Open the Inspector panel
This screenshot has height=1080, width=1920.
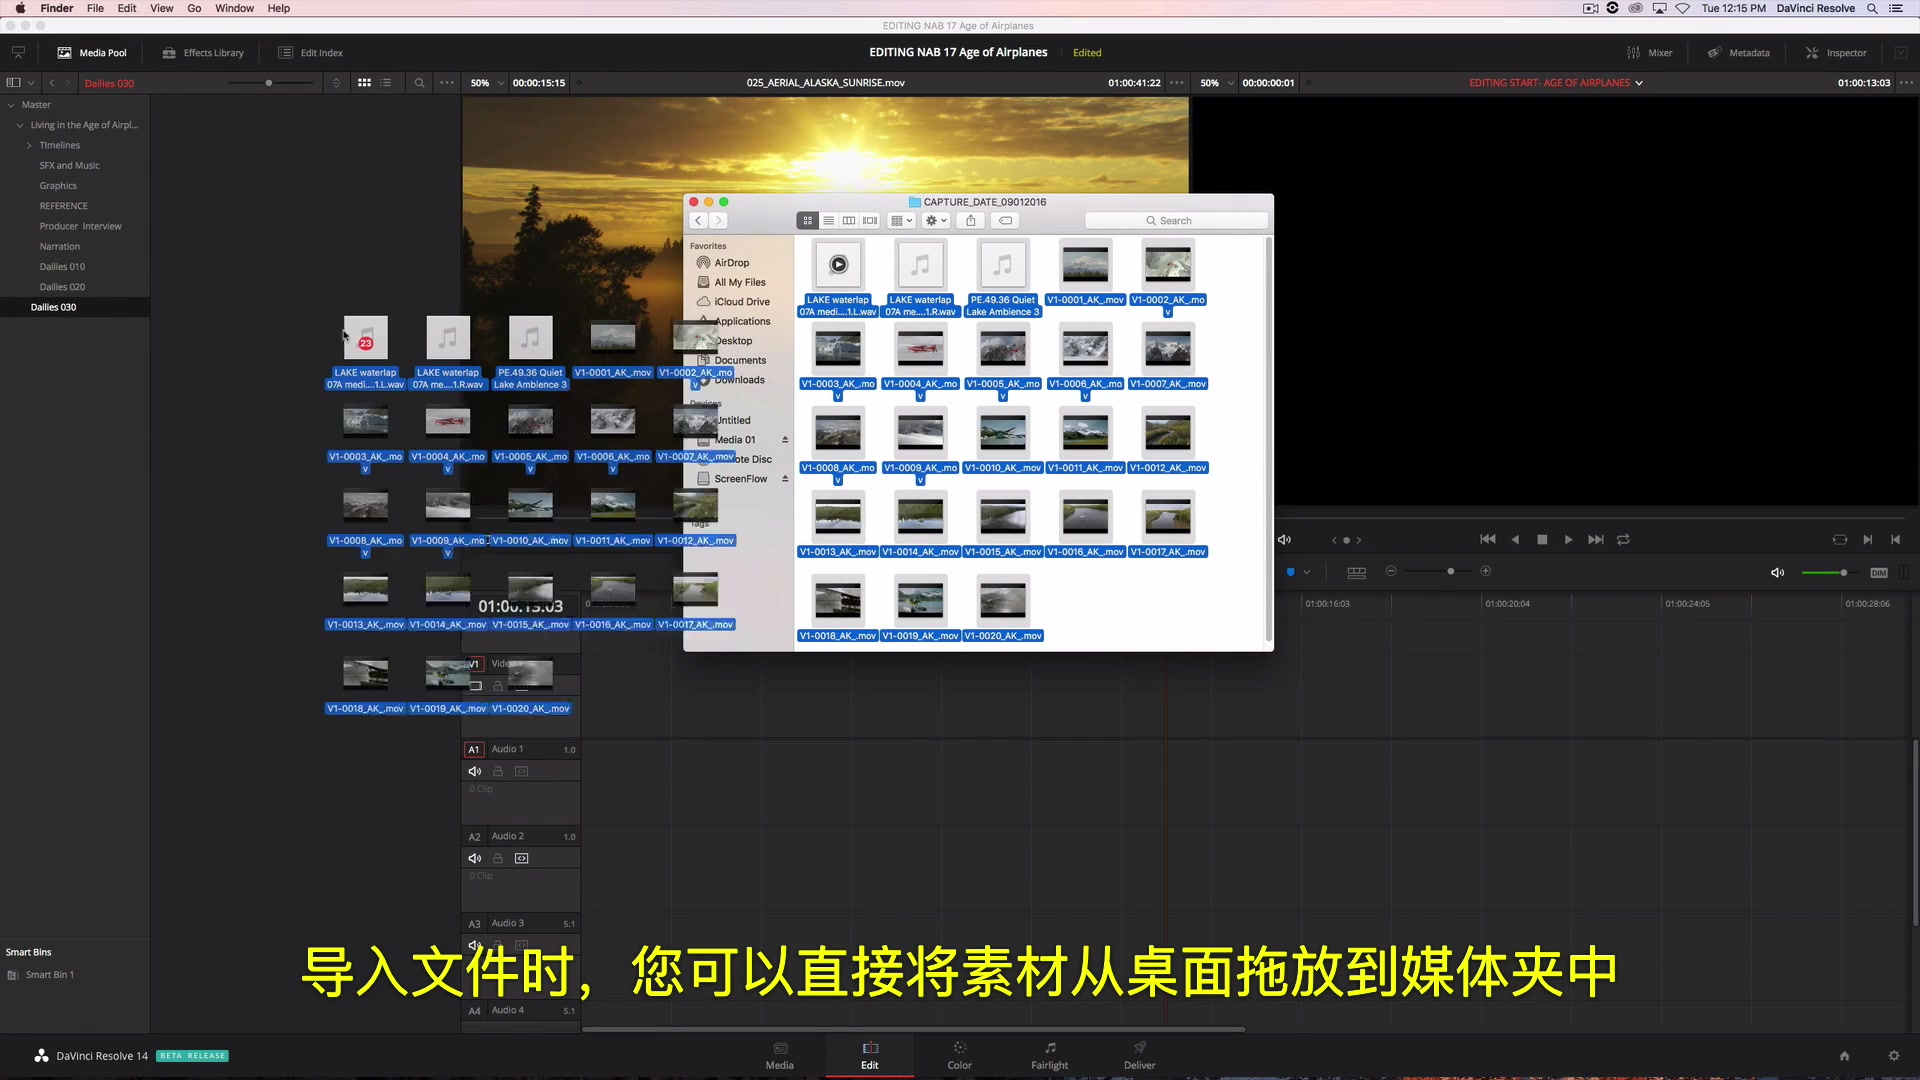1836,53
